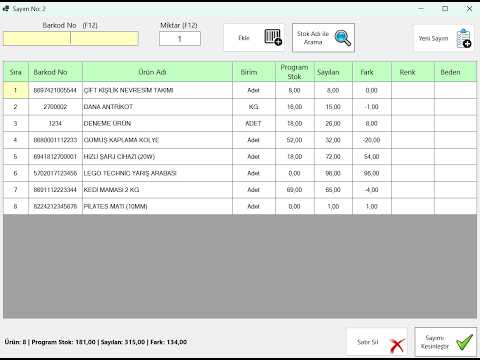The image size is (480, 360).
Task: Click the Barkod No column header
Action: (x=55, y=72)
